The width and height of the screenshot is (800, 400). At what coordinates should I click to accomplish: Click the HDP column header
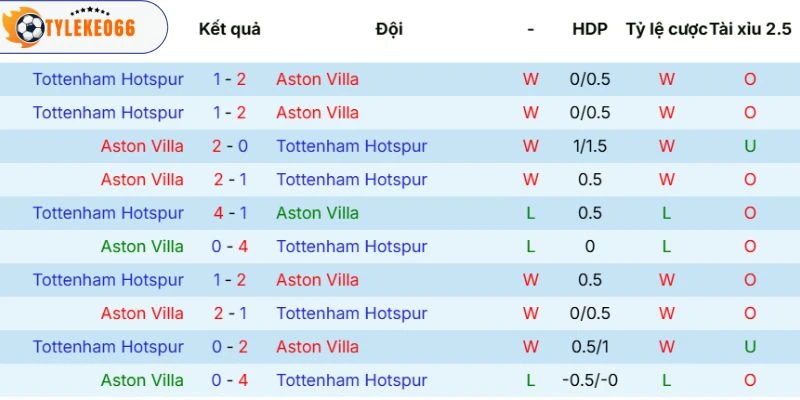pos(590,29)
